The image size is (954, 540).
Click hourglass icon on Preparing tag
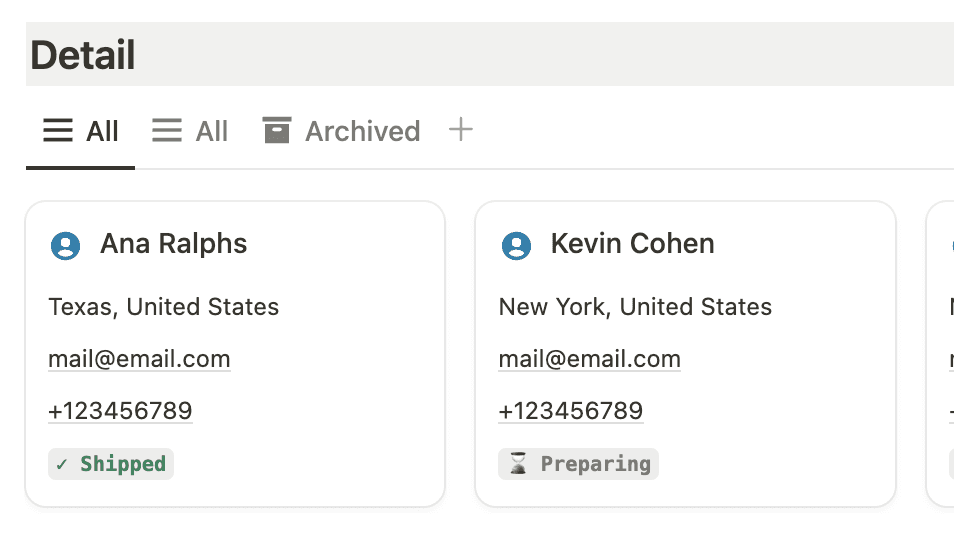tap(518, 464)
